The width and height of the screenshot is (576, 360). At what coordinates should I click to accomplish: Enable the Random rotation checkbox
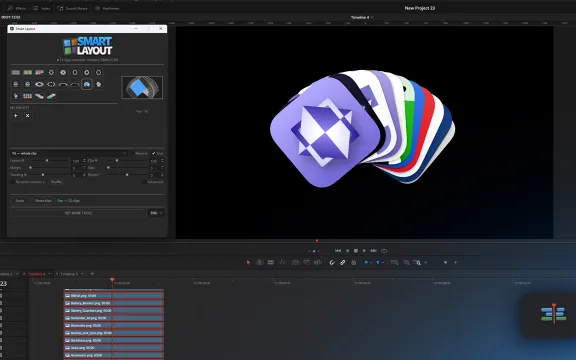pyautogui.click(x=12, y=182)
